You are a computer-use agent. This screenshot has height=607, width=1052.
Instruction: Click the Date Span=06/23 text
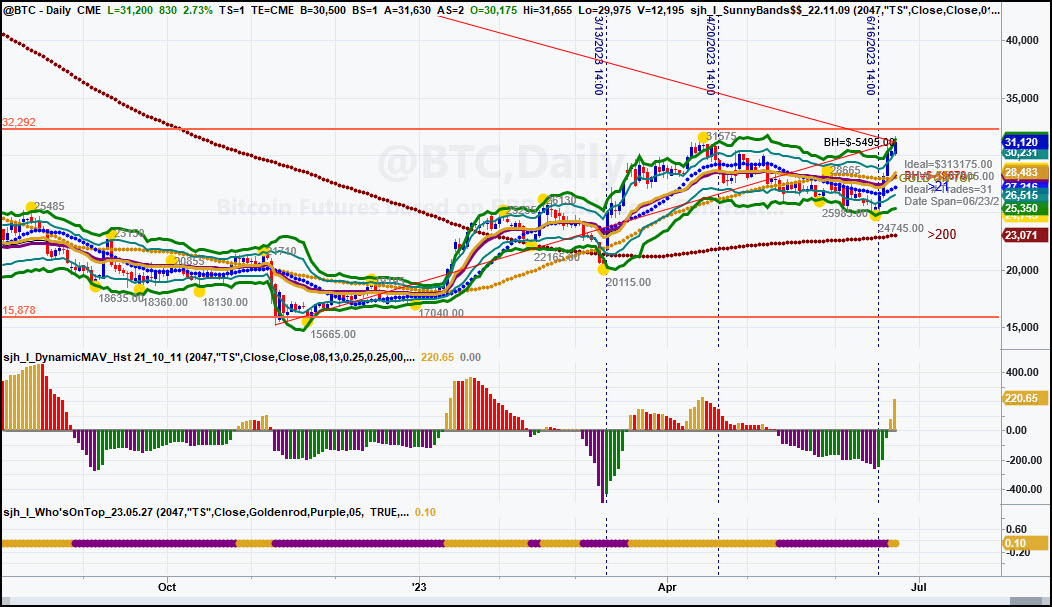(950, 201)
